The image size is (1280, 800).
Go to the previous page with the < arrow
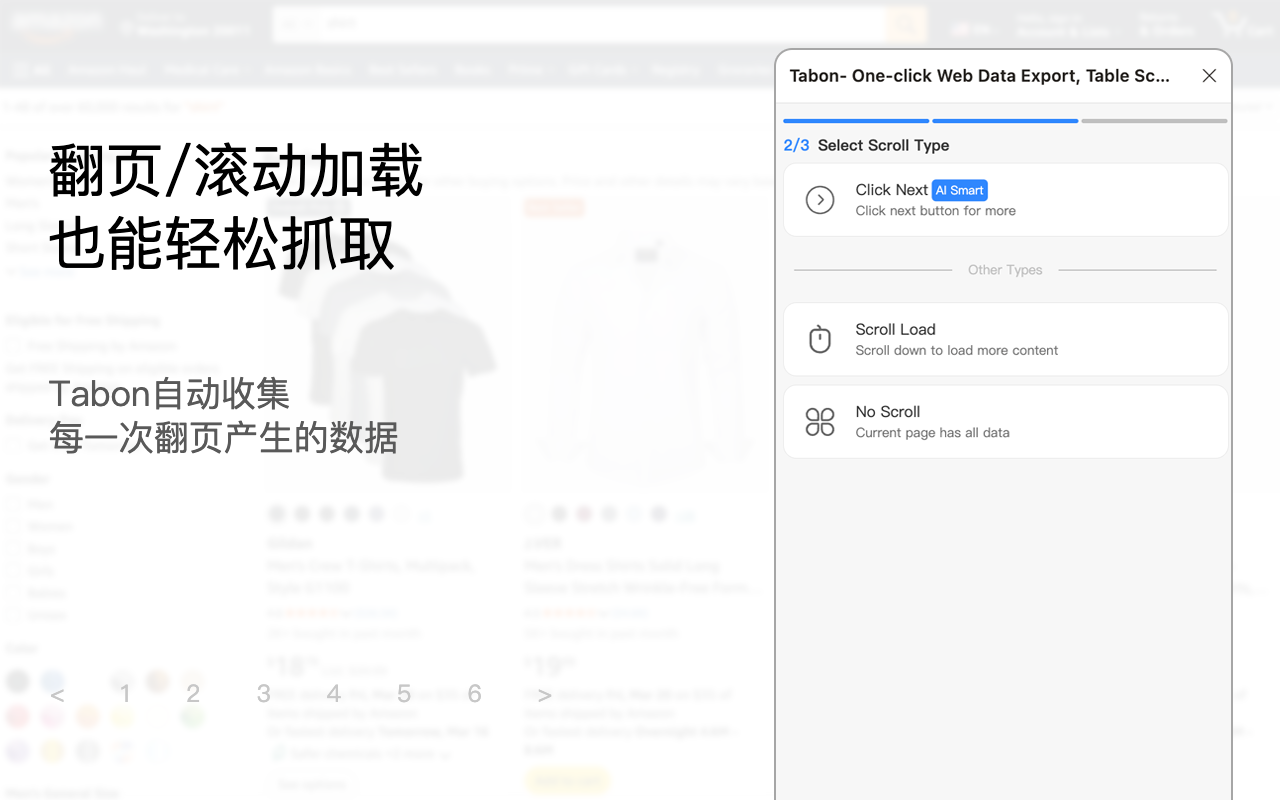point(57,694)
